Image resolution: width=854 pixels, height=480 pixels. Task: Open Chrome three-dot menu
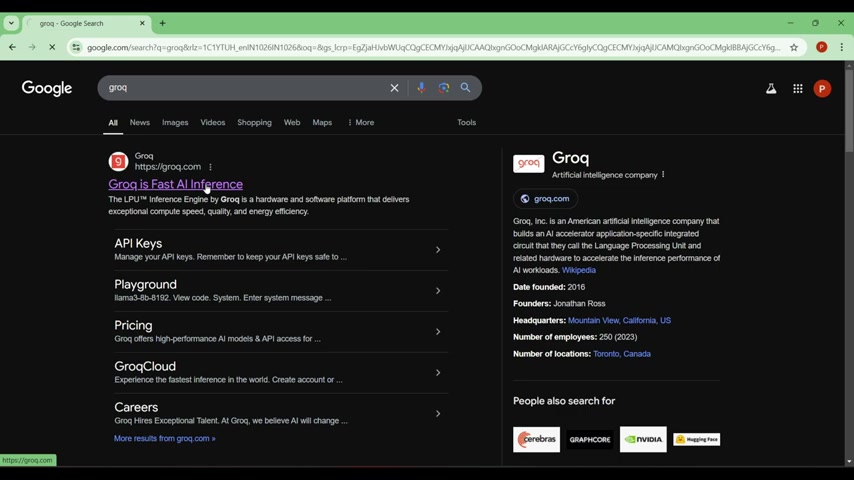[841, 47]
